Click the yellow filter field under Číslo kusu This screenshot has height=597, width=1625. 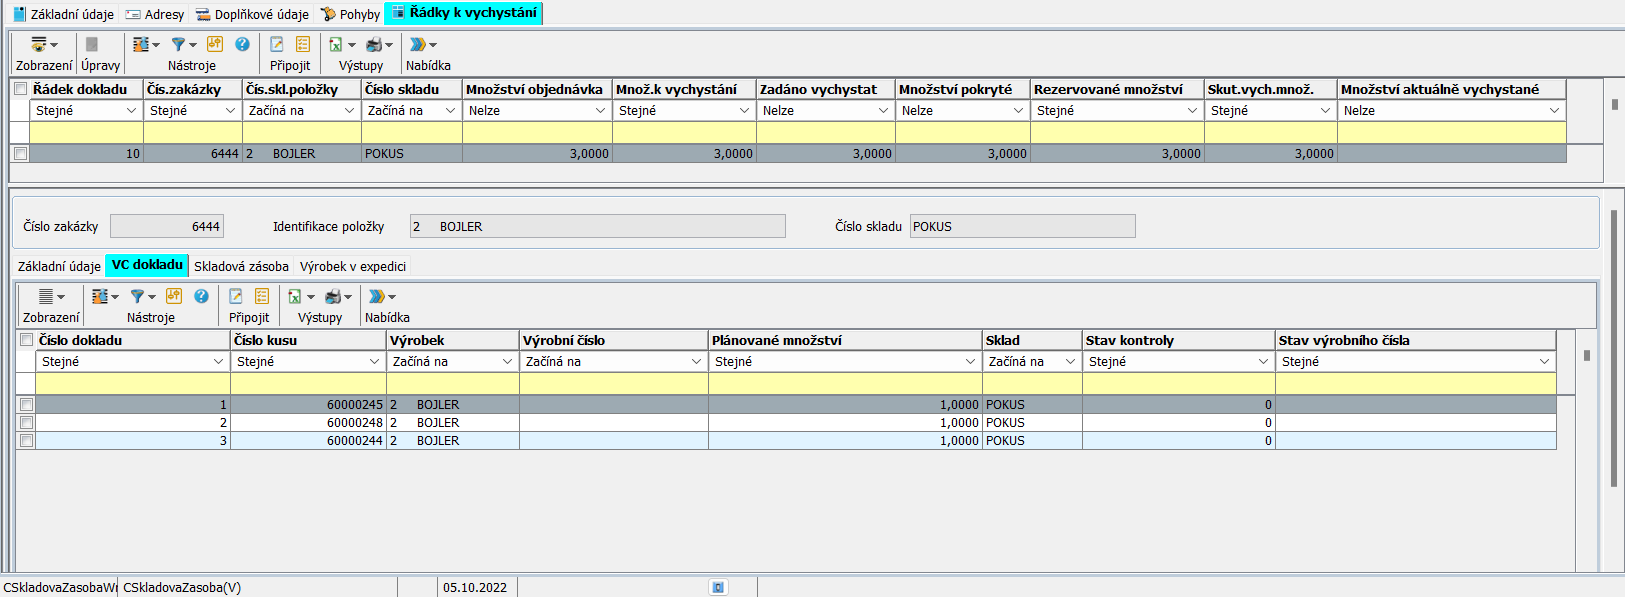(308, 384)
